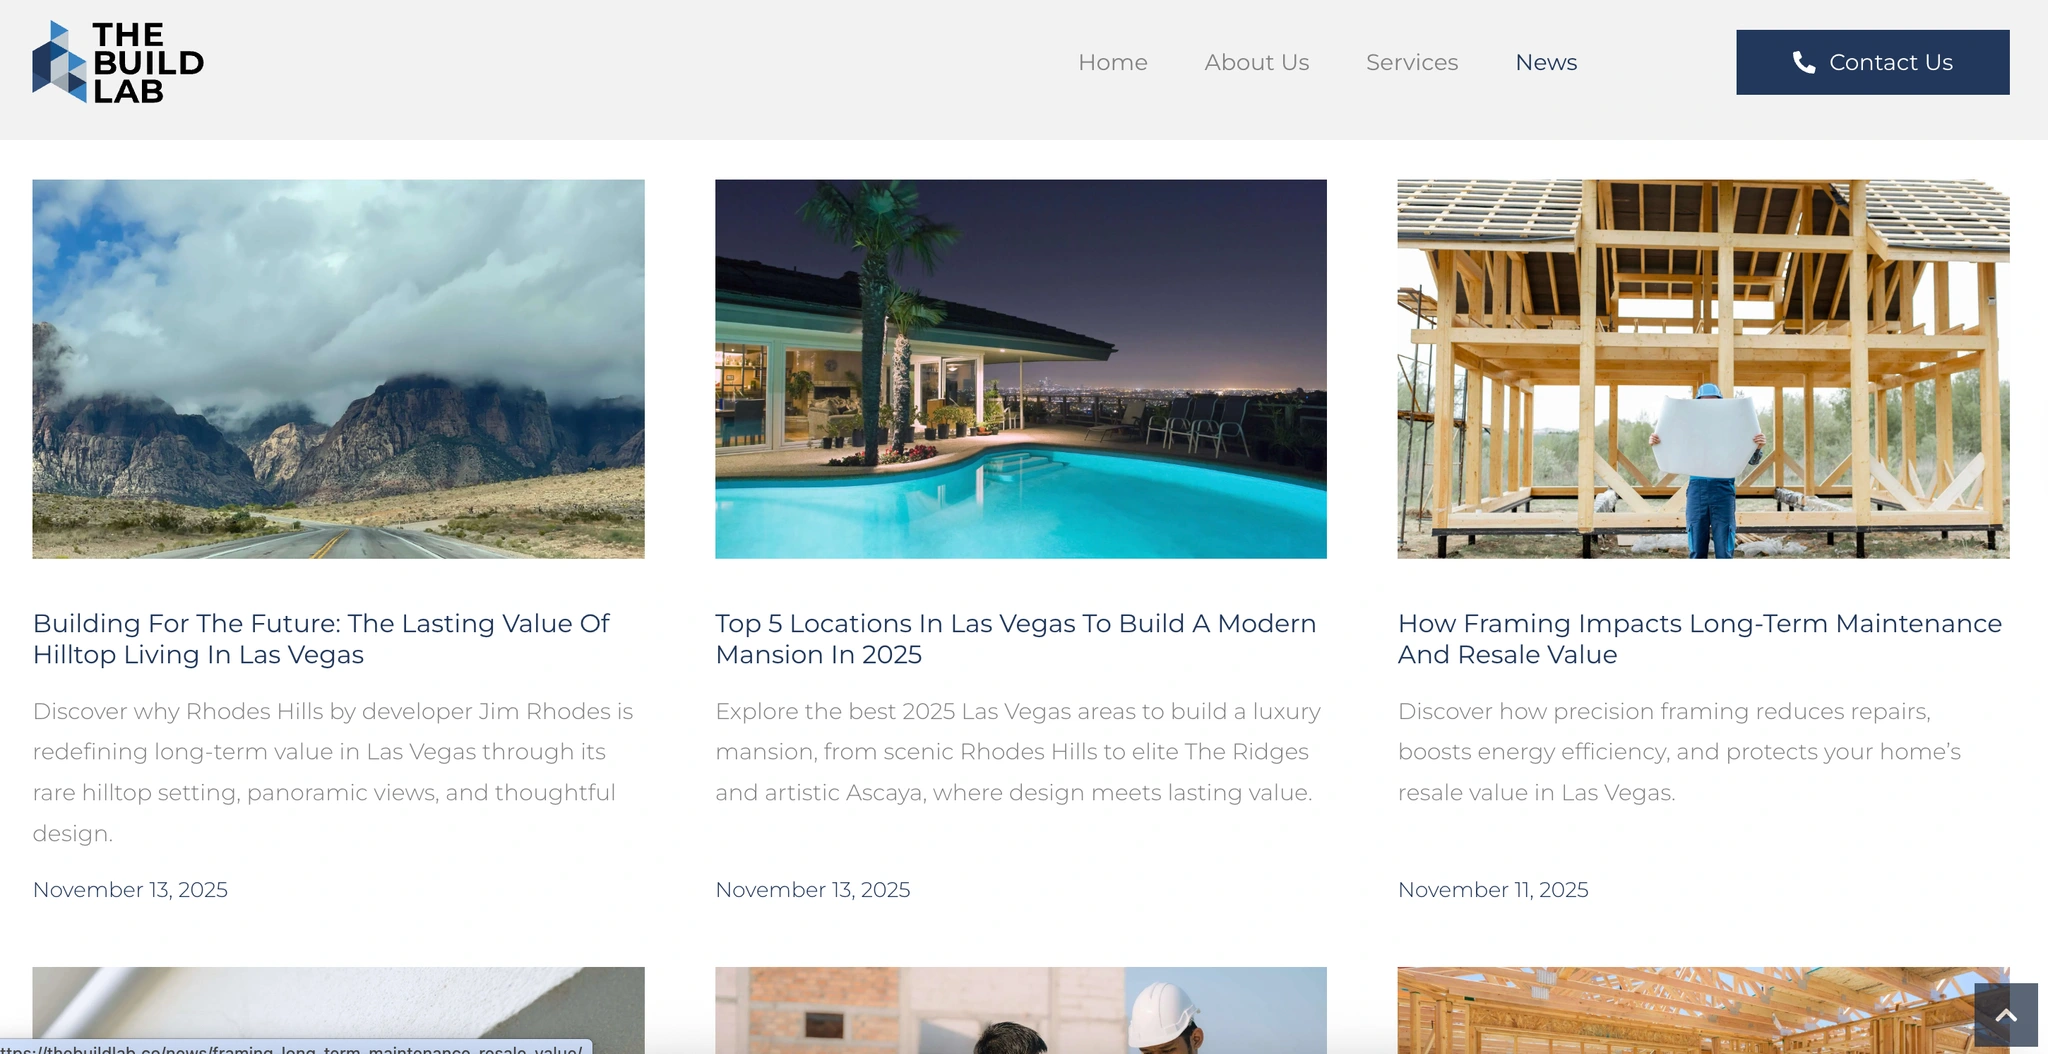Open 'How Framing Impacts Long-Term Maintenance' article

click(1700, 639)
